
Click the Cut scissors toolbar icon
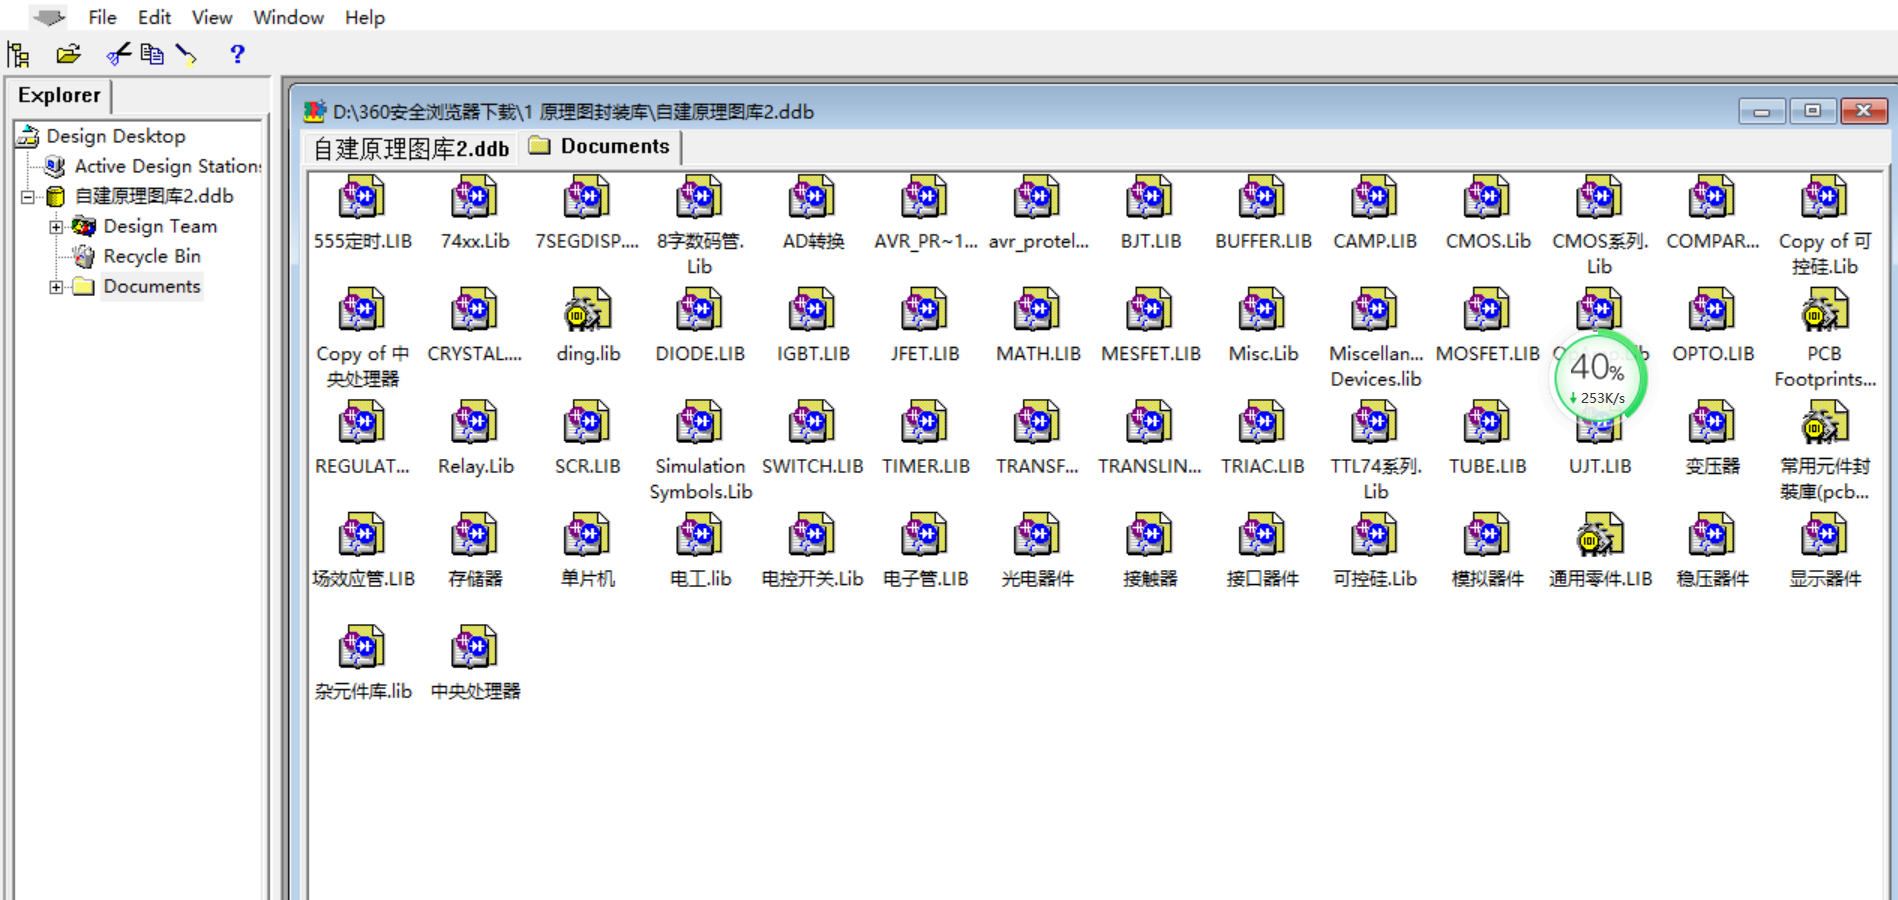[118, 54]
